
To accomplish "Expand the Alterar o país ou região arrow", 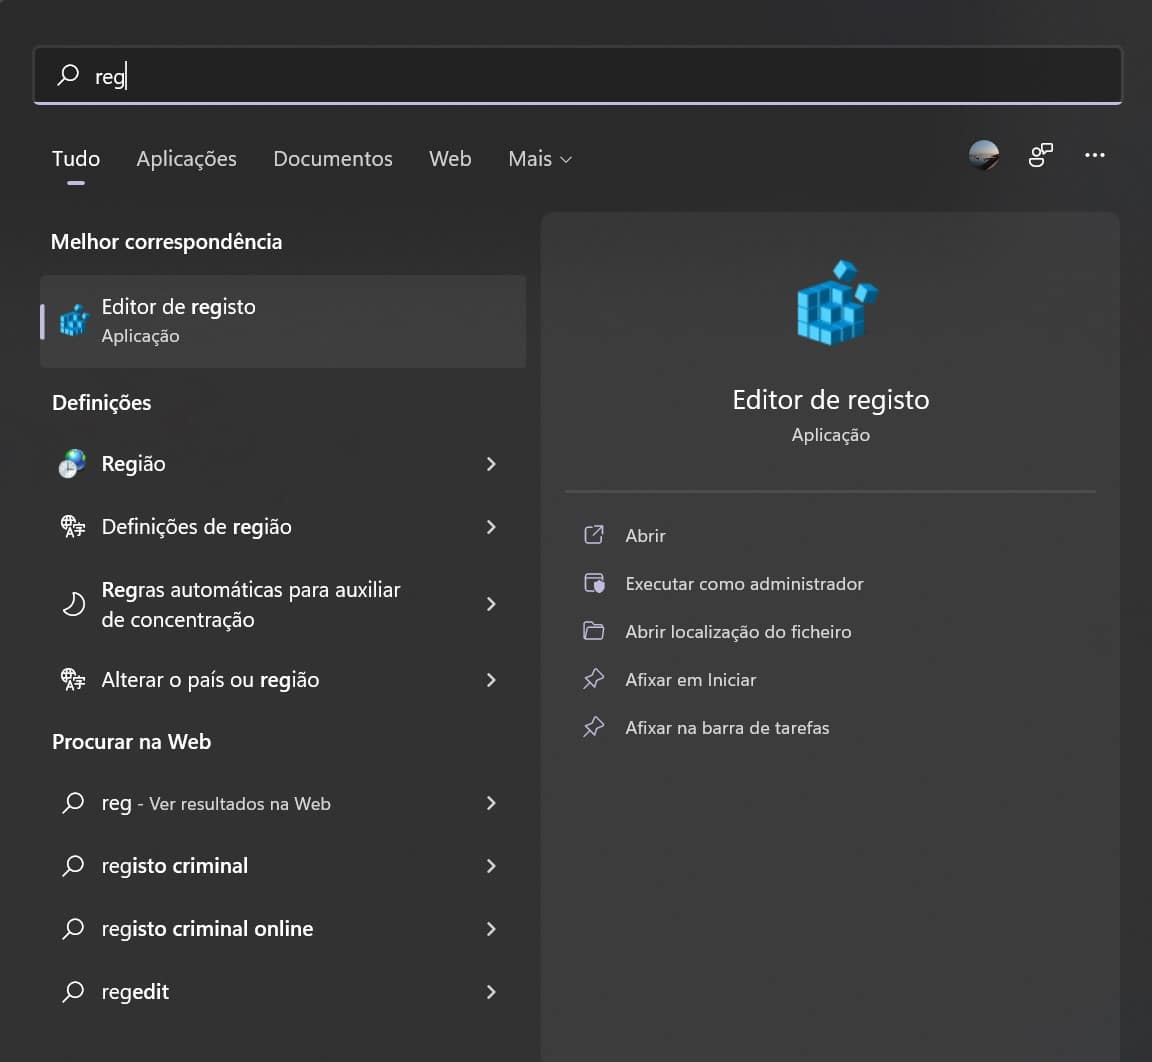I will [491, 680].
